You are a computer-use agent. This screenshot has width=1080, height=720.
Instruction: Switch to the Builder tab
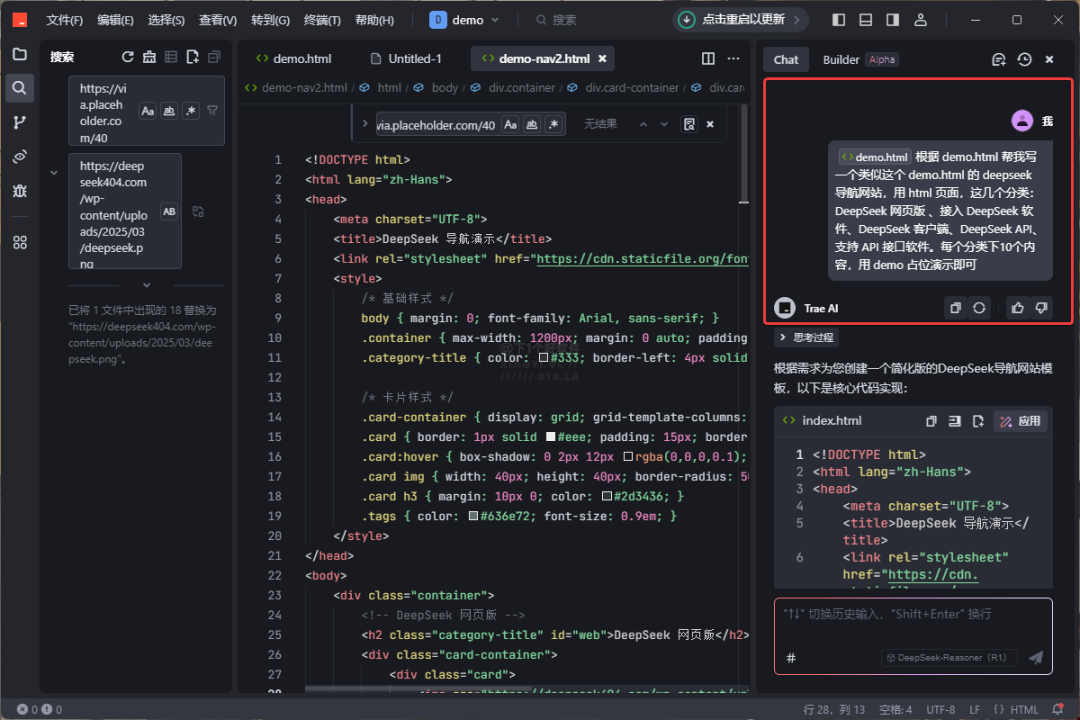(841, 60)
